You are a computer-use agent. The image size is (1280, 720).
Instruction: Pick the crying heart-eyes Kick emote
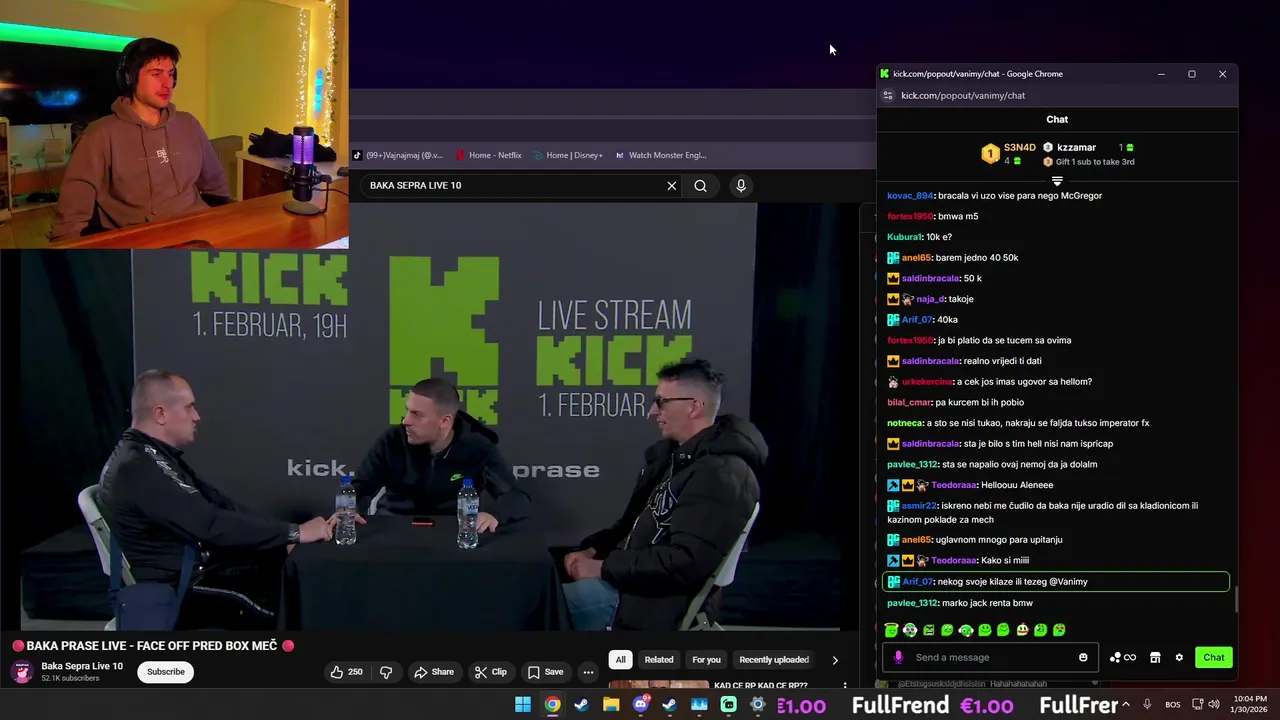click(1059, 630)
